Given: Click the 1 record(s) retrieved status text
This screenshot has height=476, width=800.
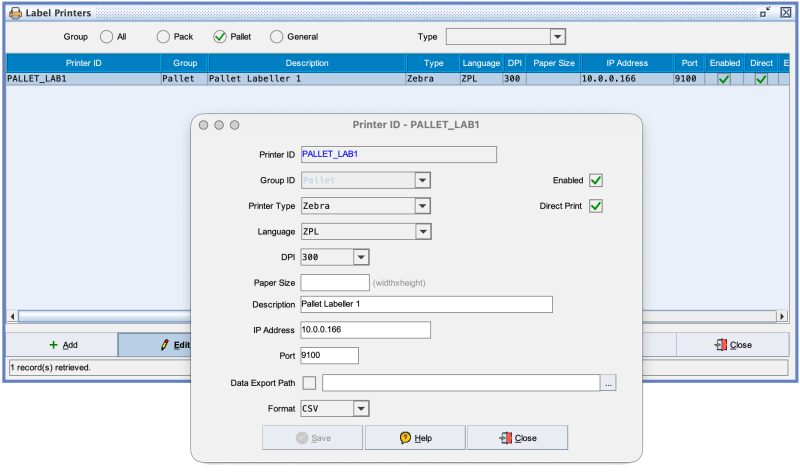Looking at the screenshot, I should tap(51, 367).
